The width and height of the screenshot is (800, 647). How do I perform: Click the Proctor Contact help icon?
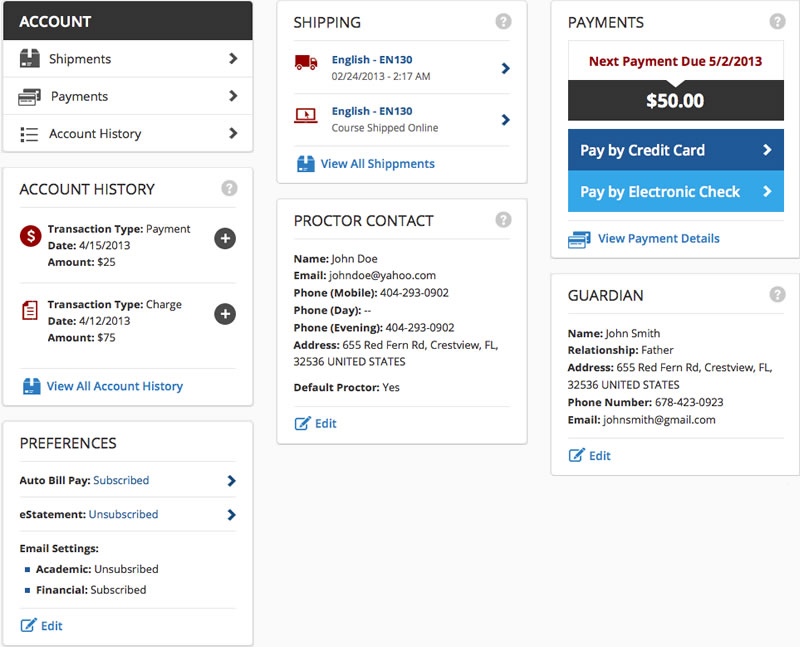pyautogui.click(x=503, y=219)
